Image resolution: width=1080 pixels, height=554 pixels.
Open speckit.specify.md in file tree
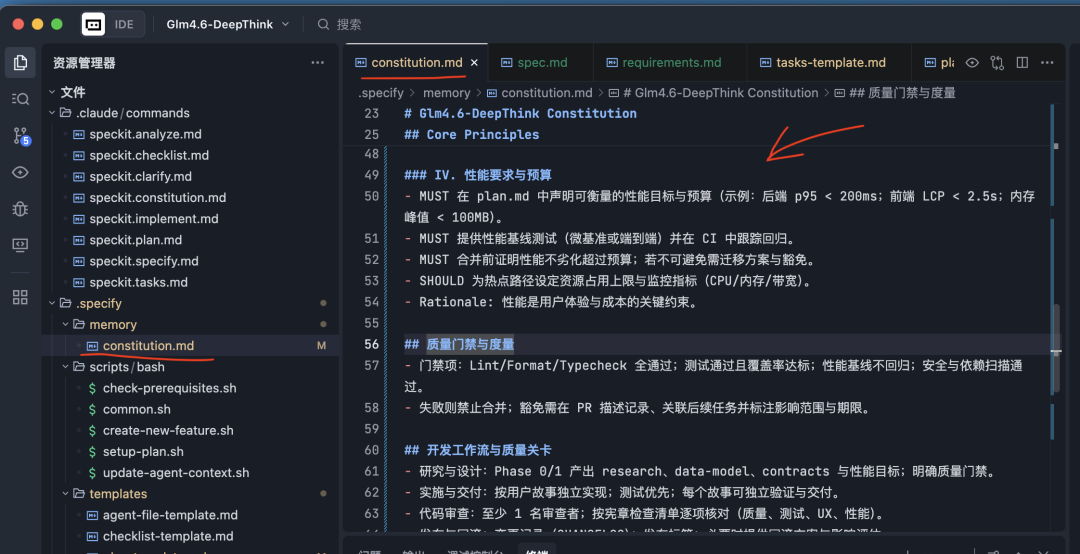click(144, 261)
